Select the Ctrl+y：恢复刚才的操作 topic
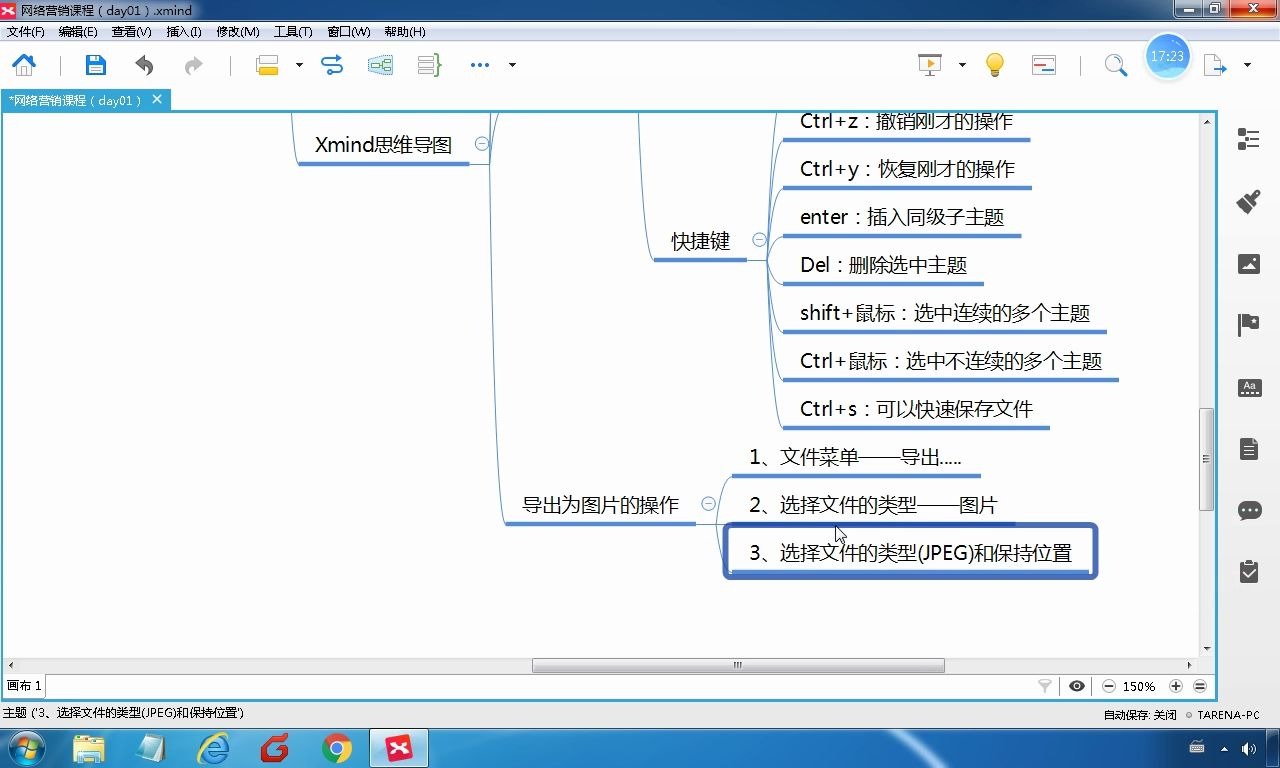 tap(907, 169)
